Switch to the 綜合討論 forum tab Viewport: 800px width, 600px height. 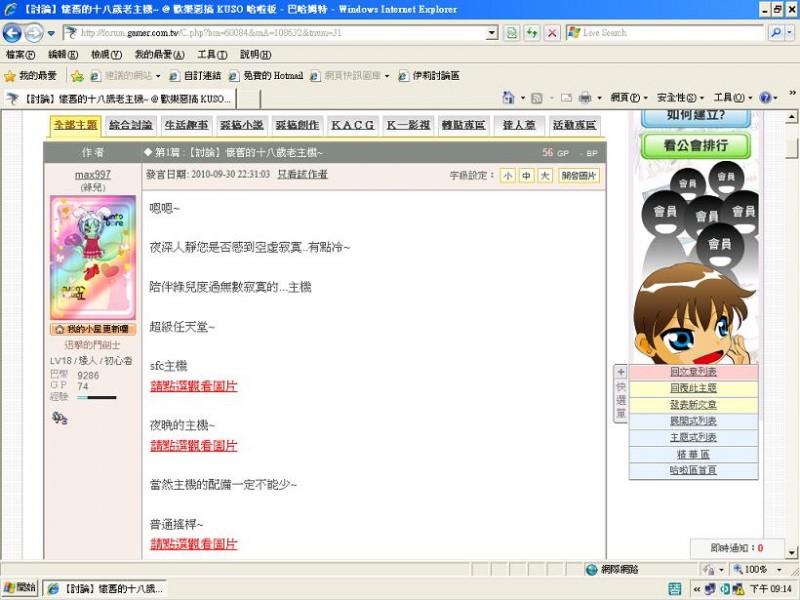pyautogui.click(x=131, y=125)
